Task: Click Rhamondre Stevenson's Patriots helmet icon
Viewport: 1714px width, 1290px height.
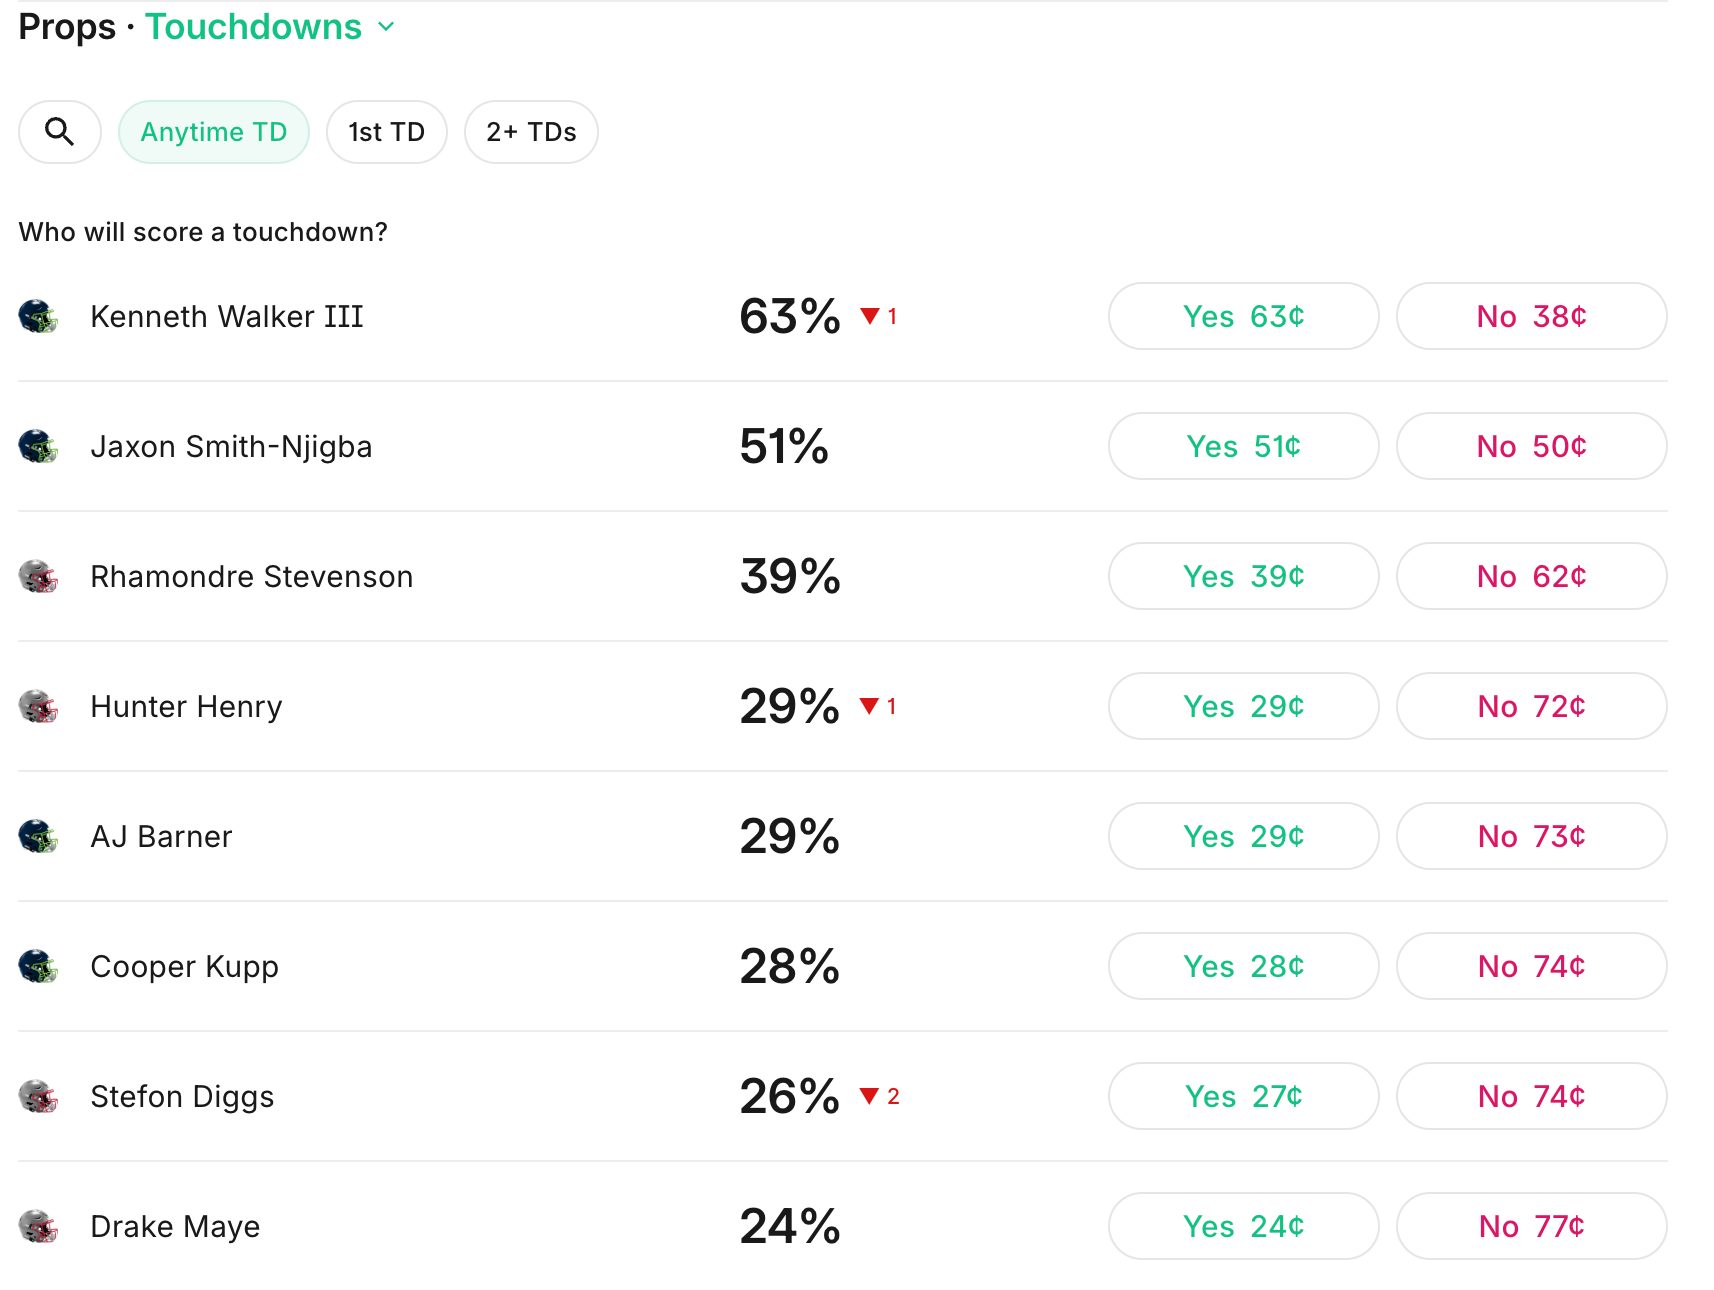Action: coord(38,577)
